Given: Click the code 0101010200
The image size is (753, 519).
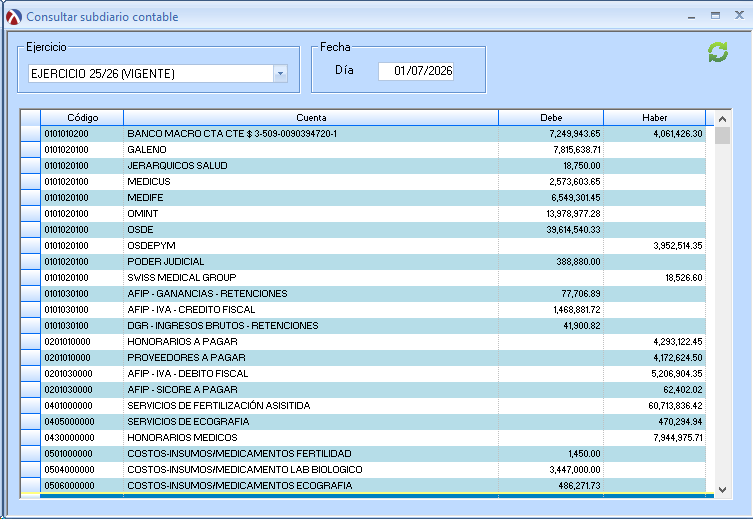Looking at the screenshot, I should click(66, 134).
